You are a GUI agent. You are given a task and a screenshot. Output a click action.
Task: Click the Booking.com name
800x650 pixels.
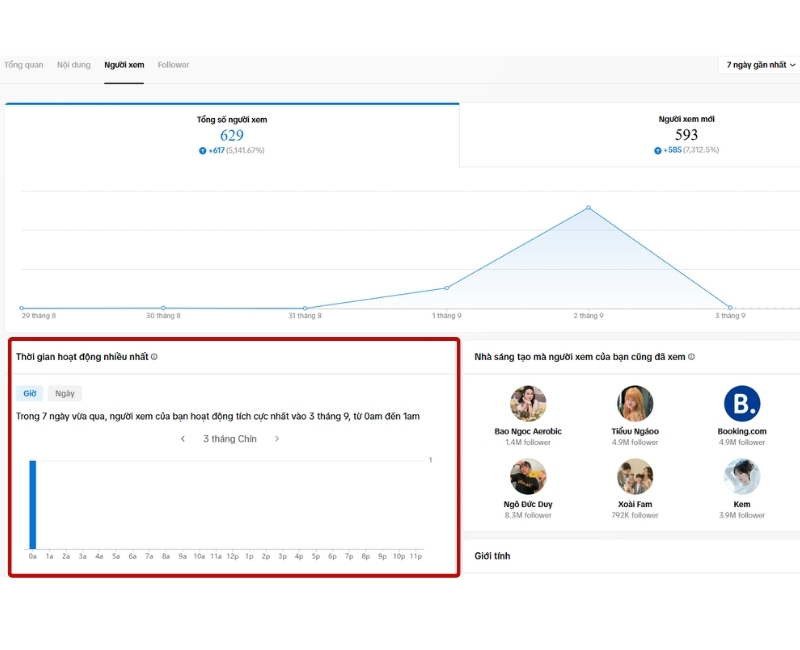click(x=742, y=431)
